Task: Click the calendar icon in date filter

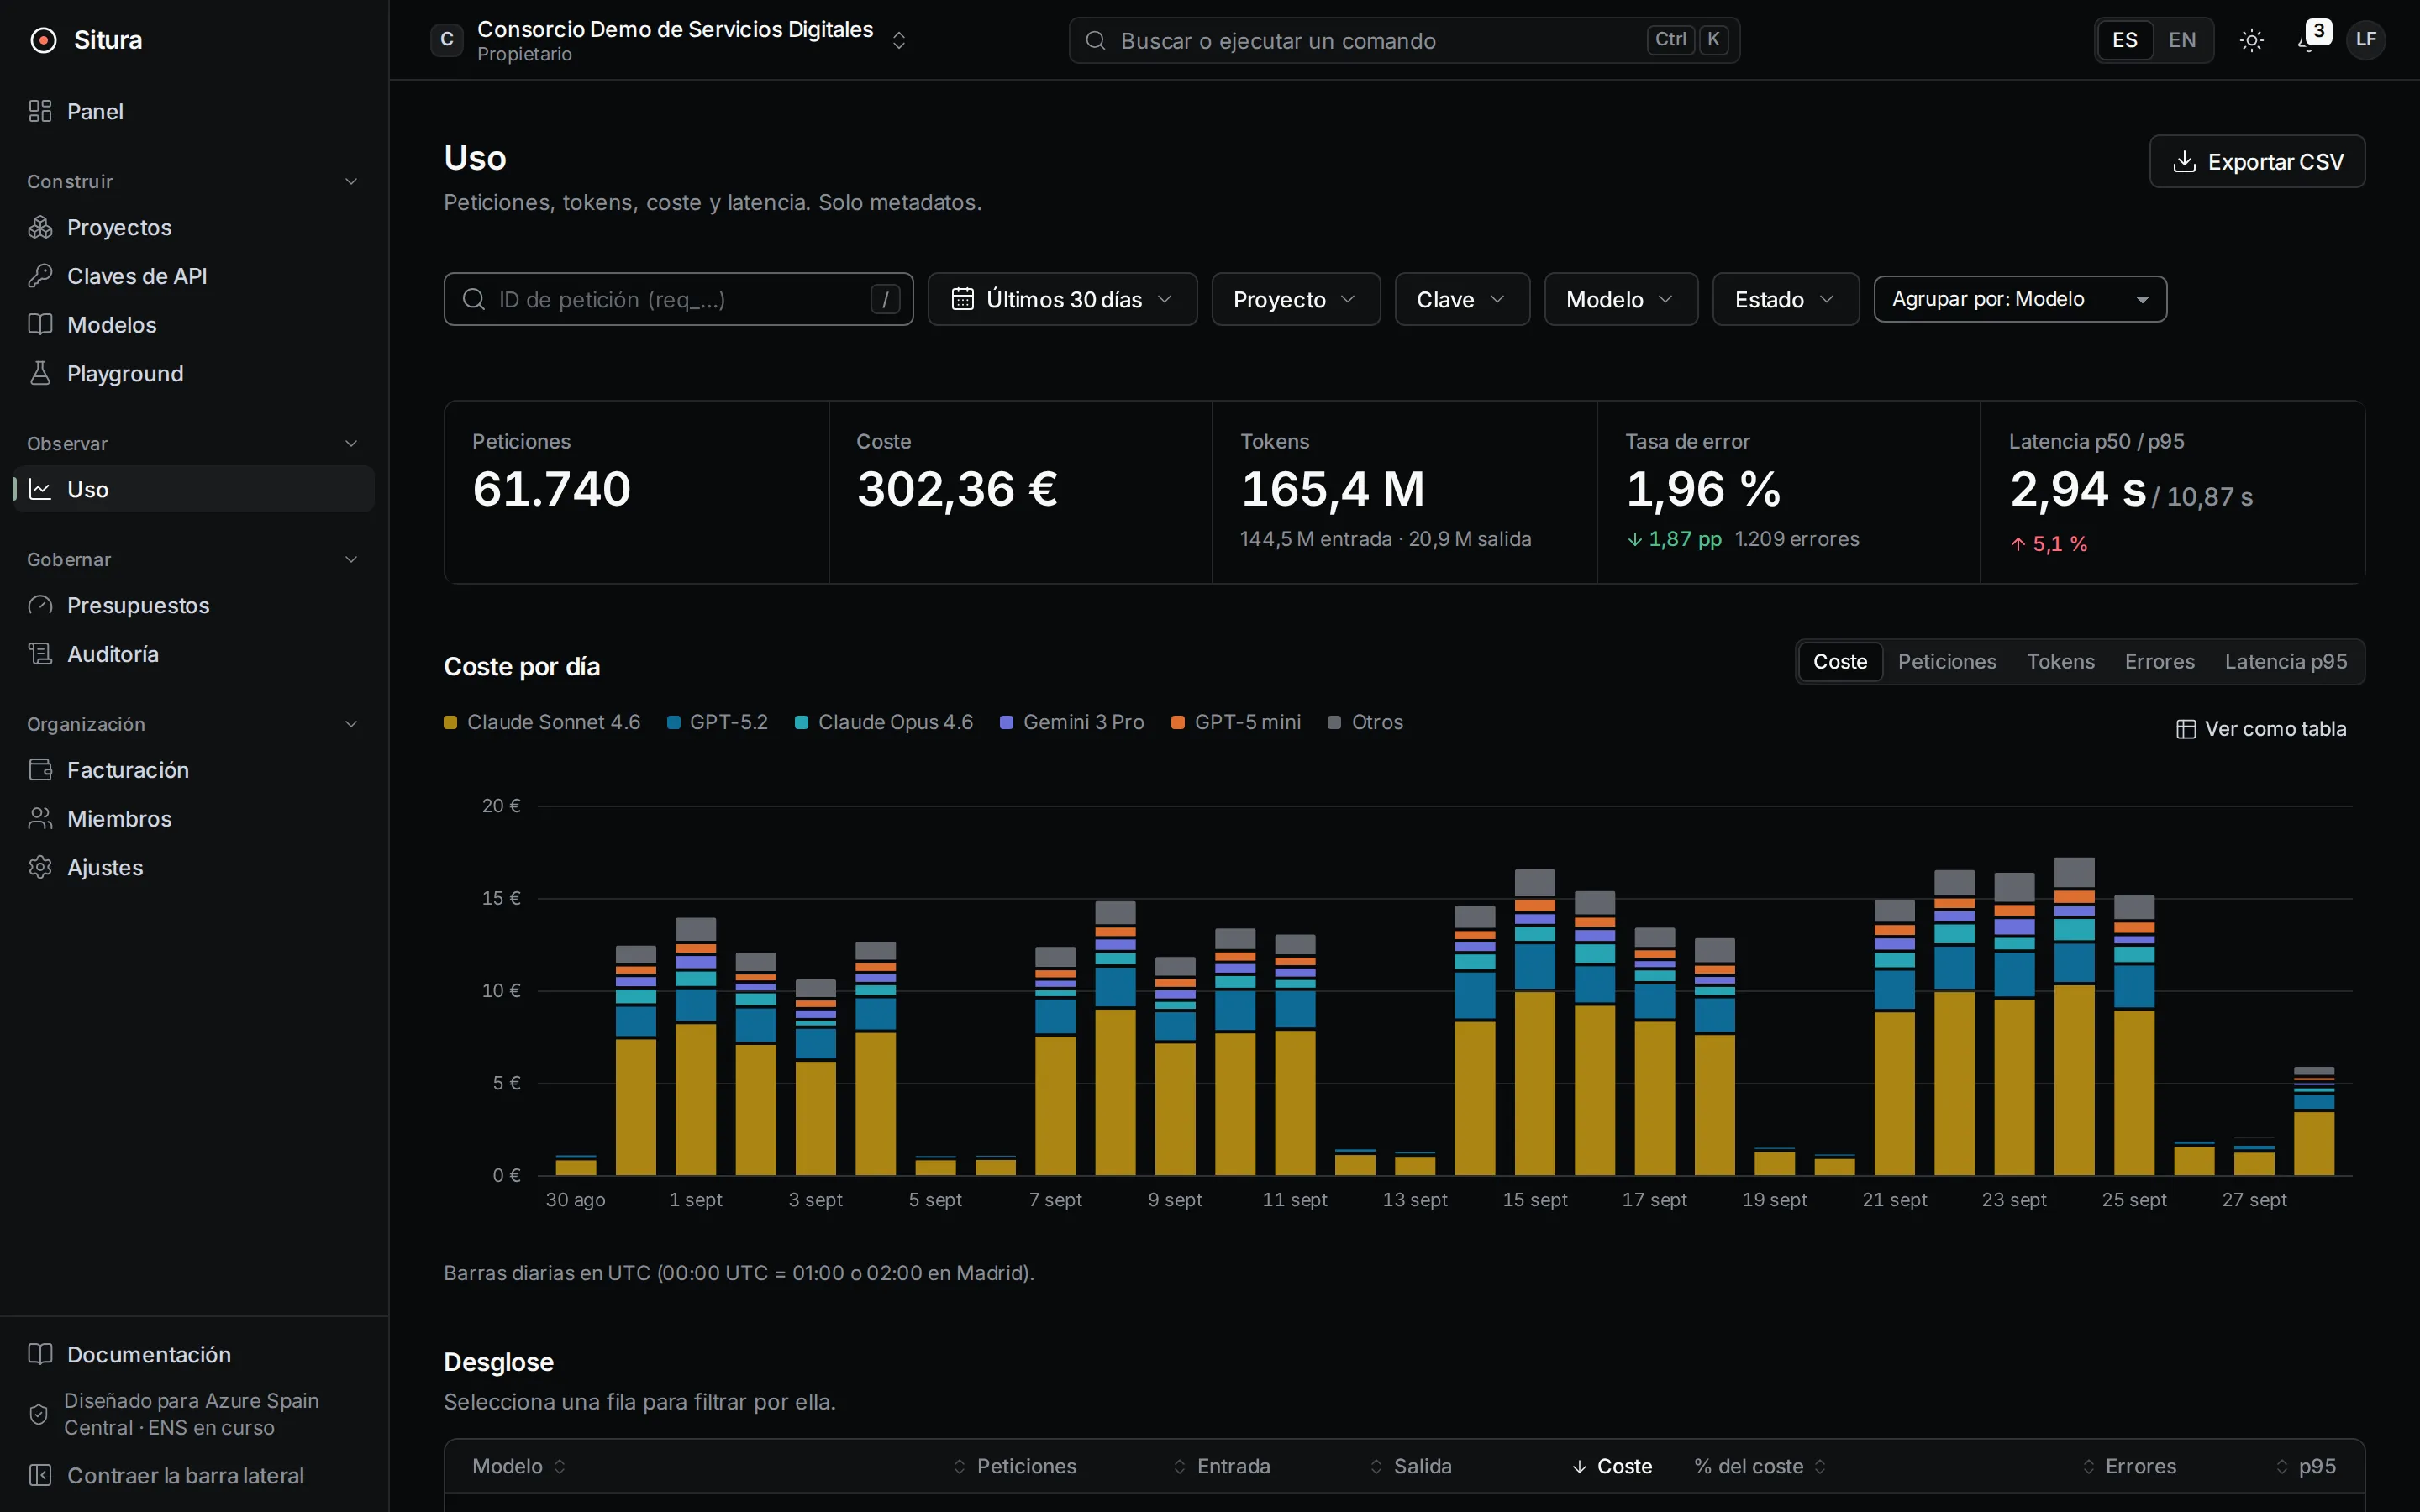Action: (962, 299)
